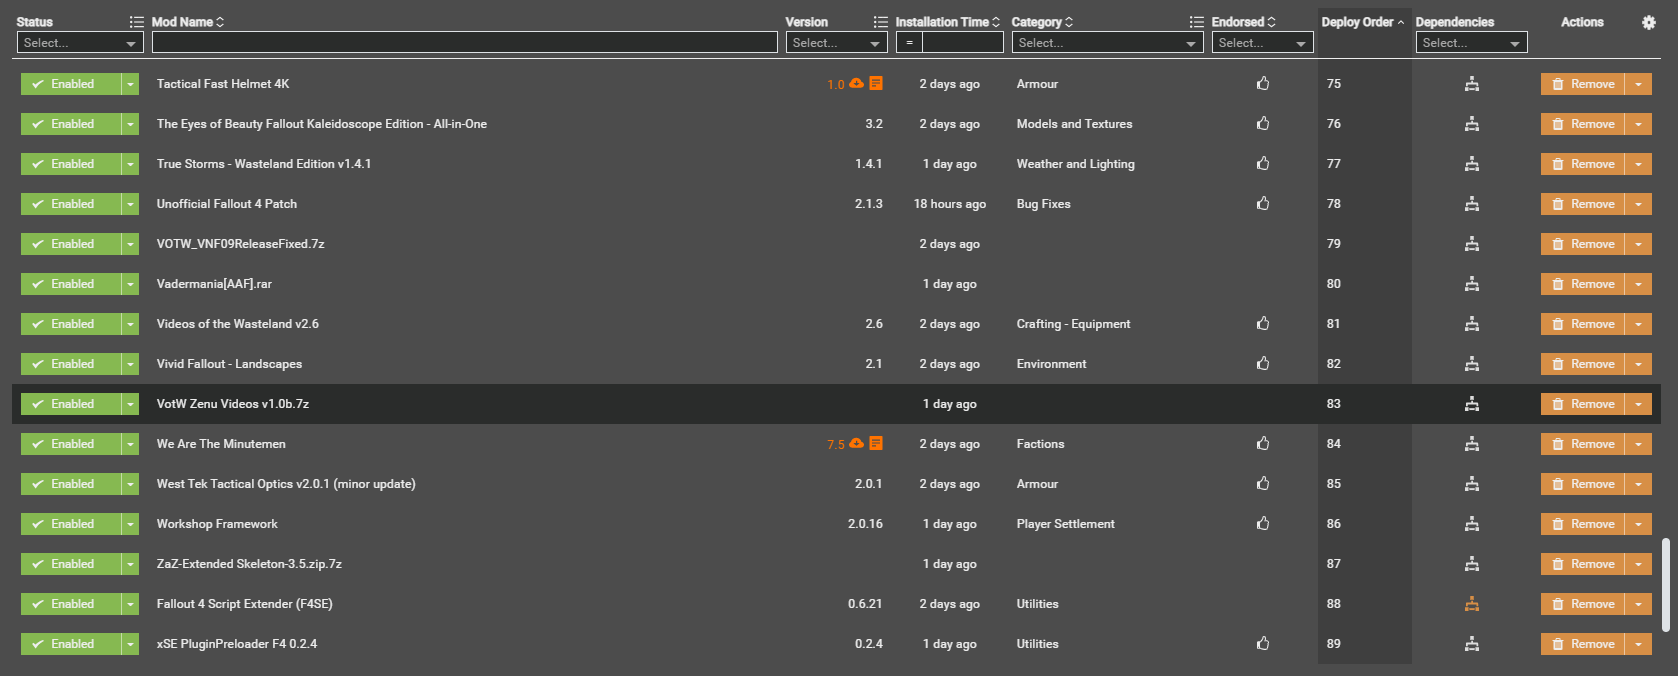This screenshot has width=1678, height=676.
Task: Open Version filter Select dropdown
Action: tap(836, 43)
